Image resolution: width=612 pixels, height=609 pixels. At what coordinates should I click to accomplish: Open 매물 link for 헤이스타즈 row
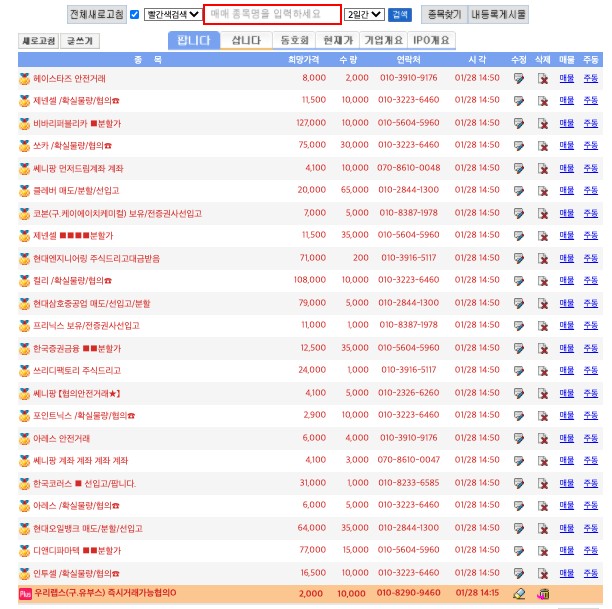[x=567, y=78]
